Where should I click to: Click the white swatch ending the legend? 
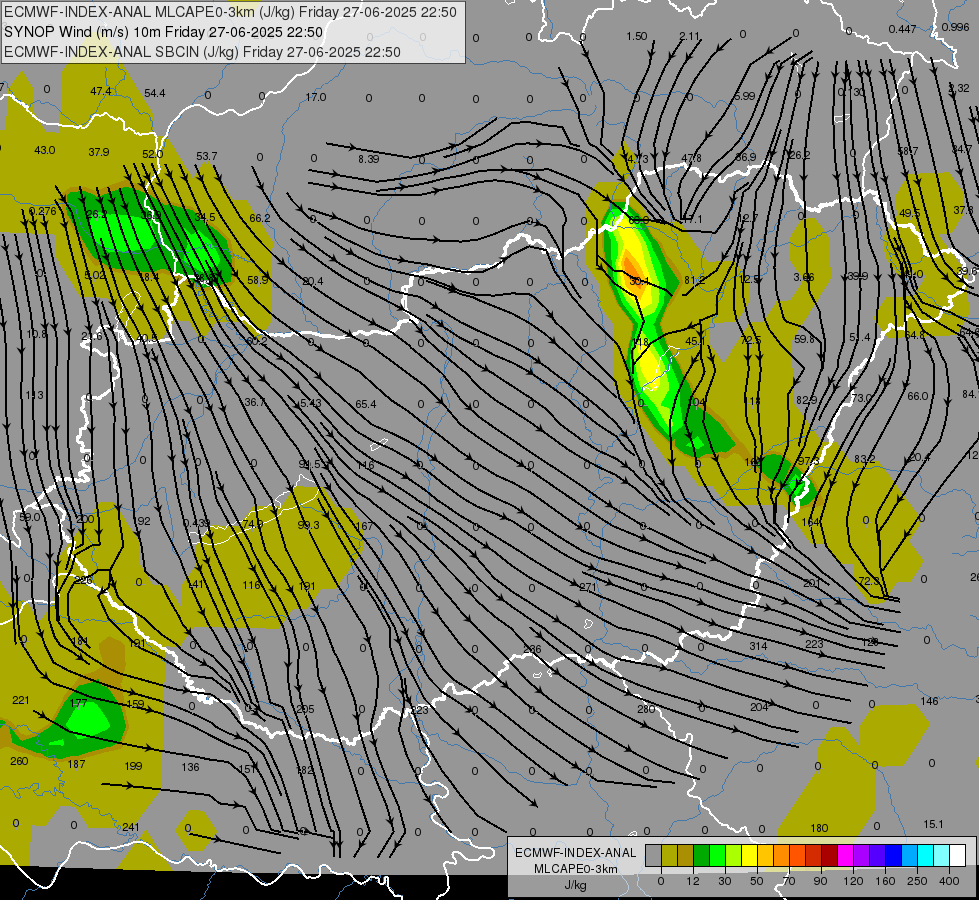957,856
